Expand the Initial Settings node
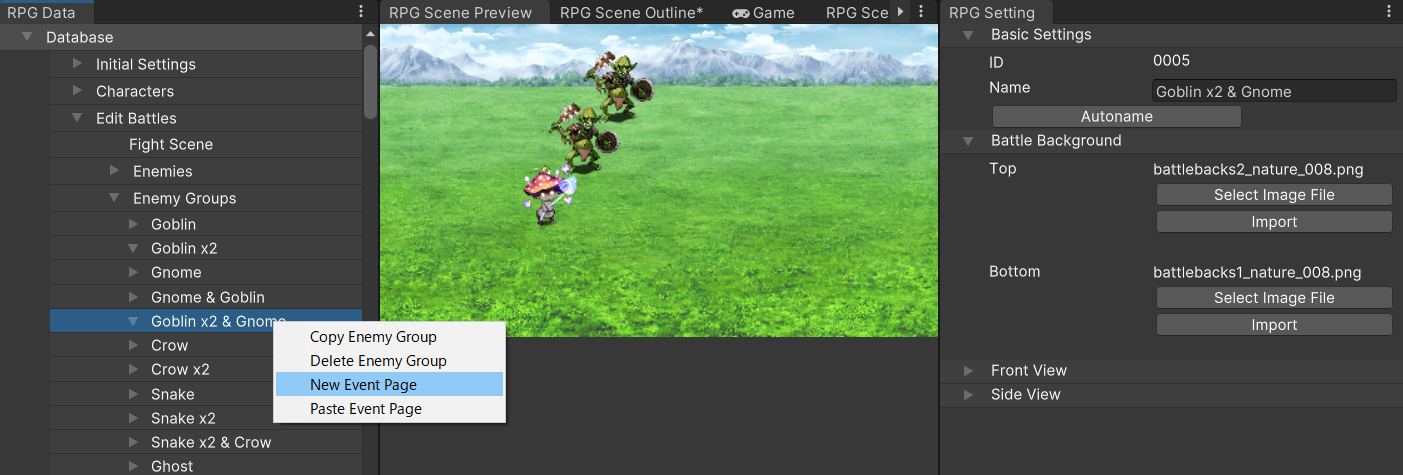 [x=77, y=64]
